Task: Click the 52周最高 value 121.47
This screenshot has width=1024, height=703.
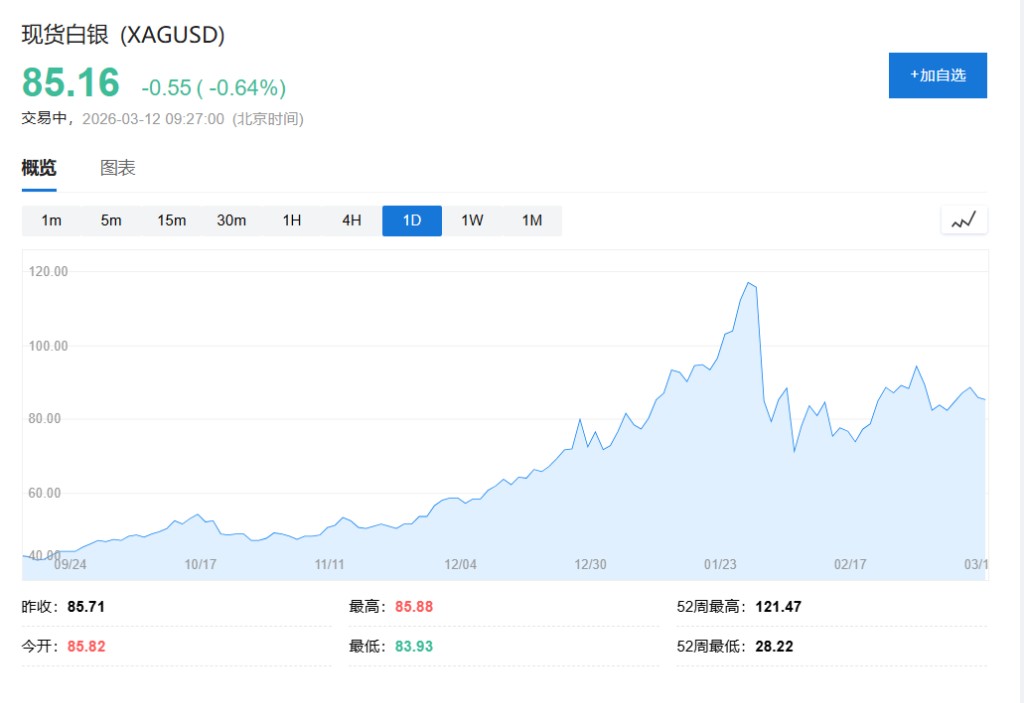Action: [x=778, y=607]
